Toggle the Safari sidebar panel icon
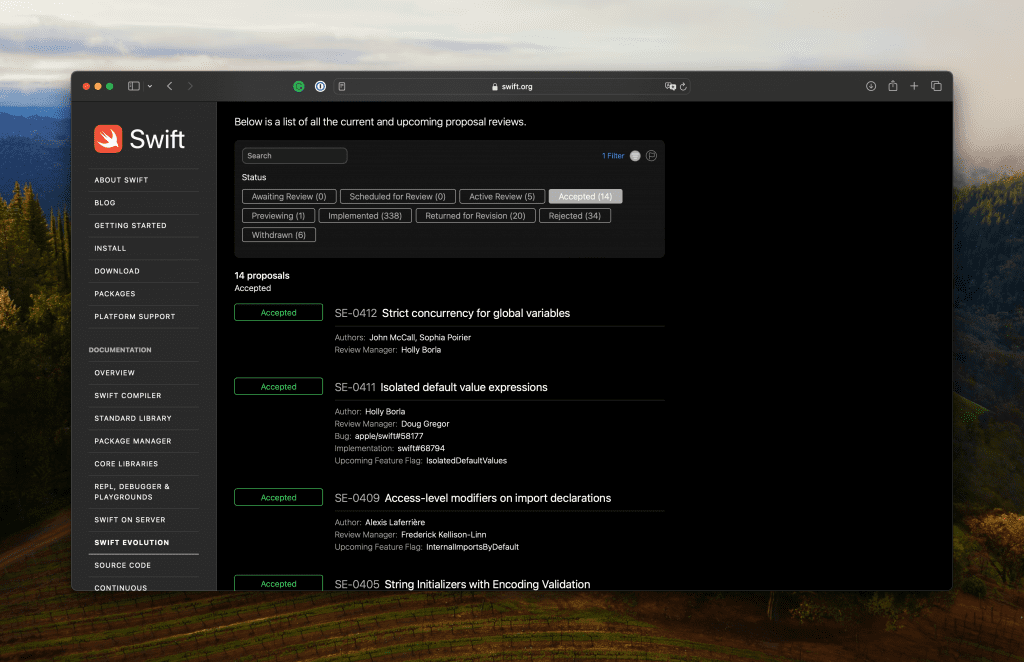 [x=134, y=87]
